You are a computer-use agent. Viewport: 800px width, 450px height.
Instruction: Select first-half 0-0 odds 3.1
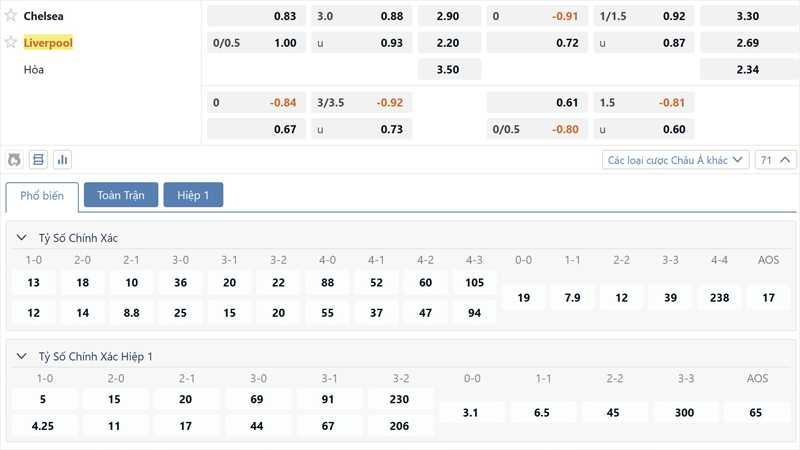point(473,412)
